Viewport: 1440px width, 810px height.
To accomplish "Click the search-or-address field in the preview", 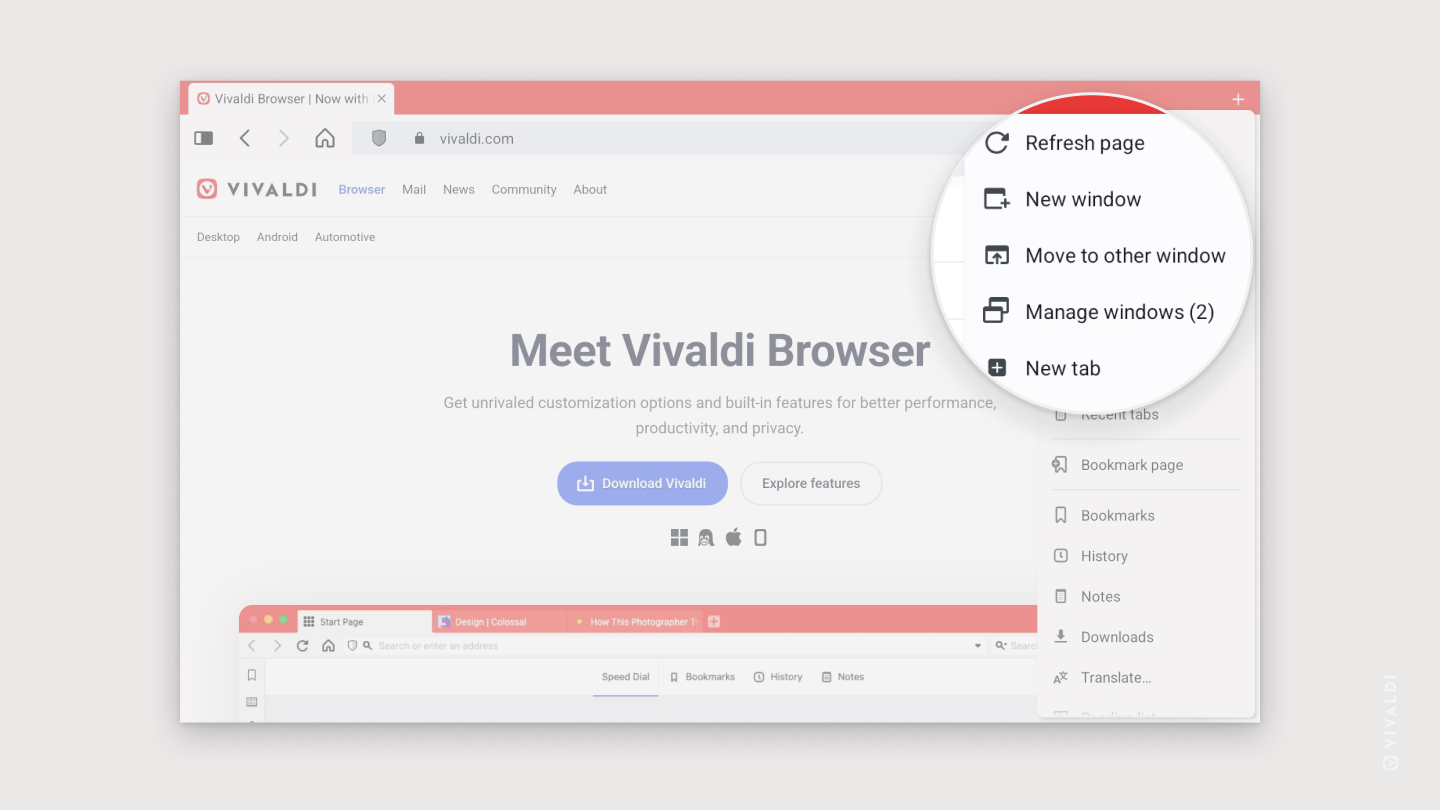I will pyautogui.click(x=665, y=646).
